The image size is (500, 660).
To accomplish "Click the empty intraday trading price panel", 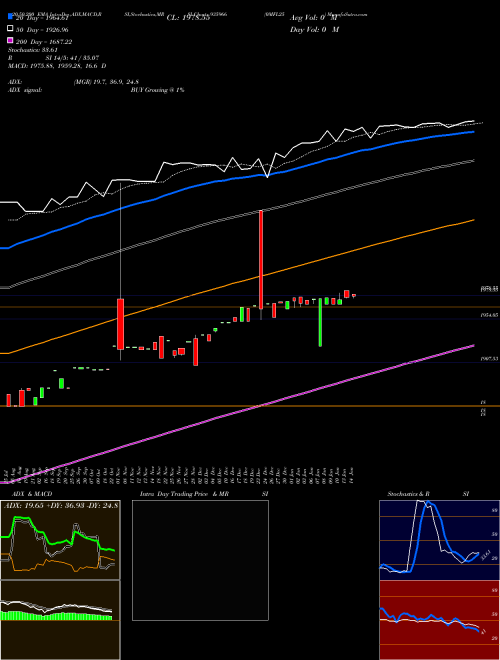I will coord(200,560).
